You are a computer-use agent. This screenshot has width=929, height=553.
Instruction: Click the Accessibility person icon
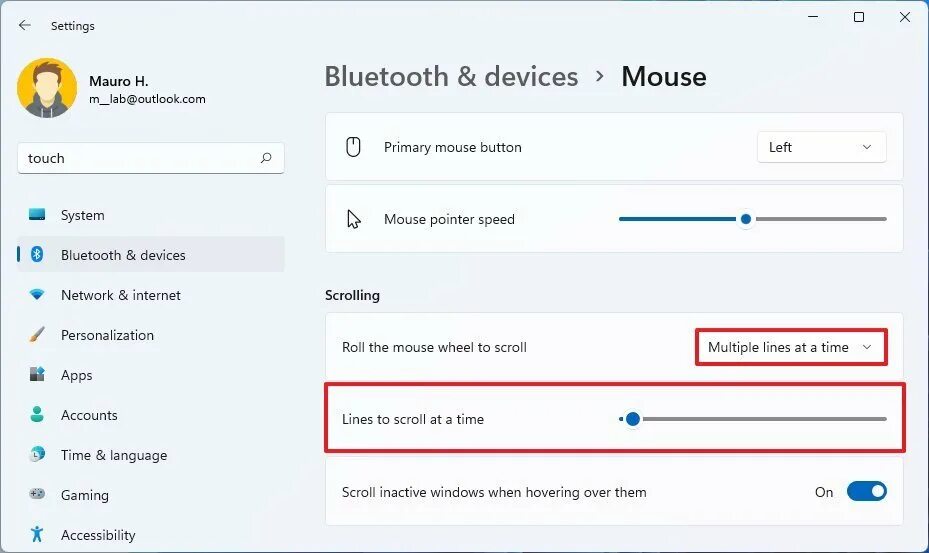click(x=37, y=535)
